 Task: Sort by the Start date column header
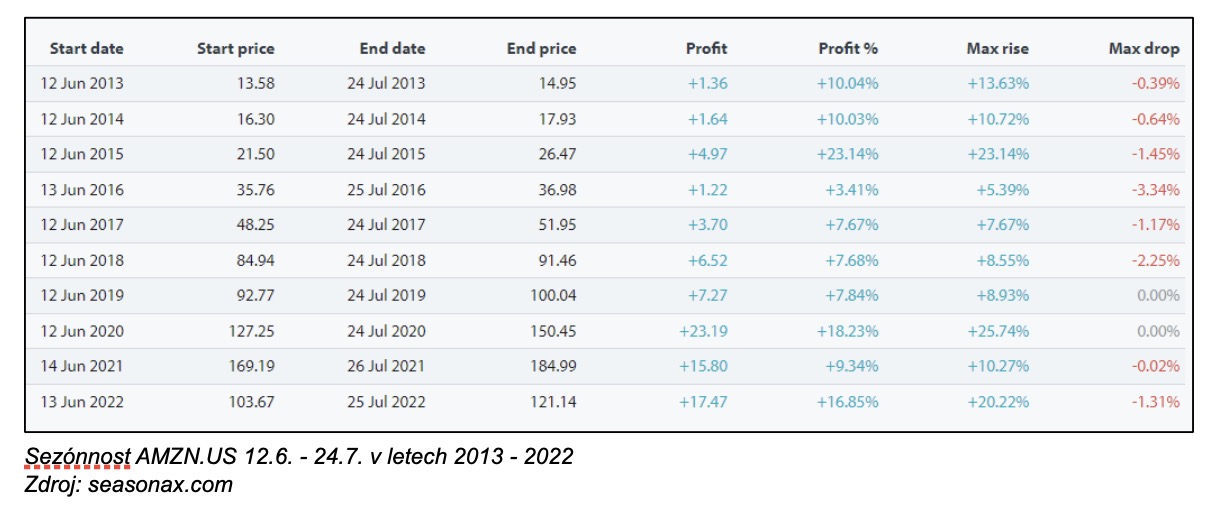click(87, 48)
